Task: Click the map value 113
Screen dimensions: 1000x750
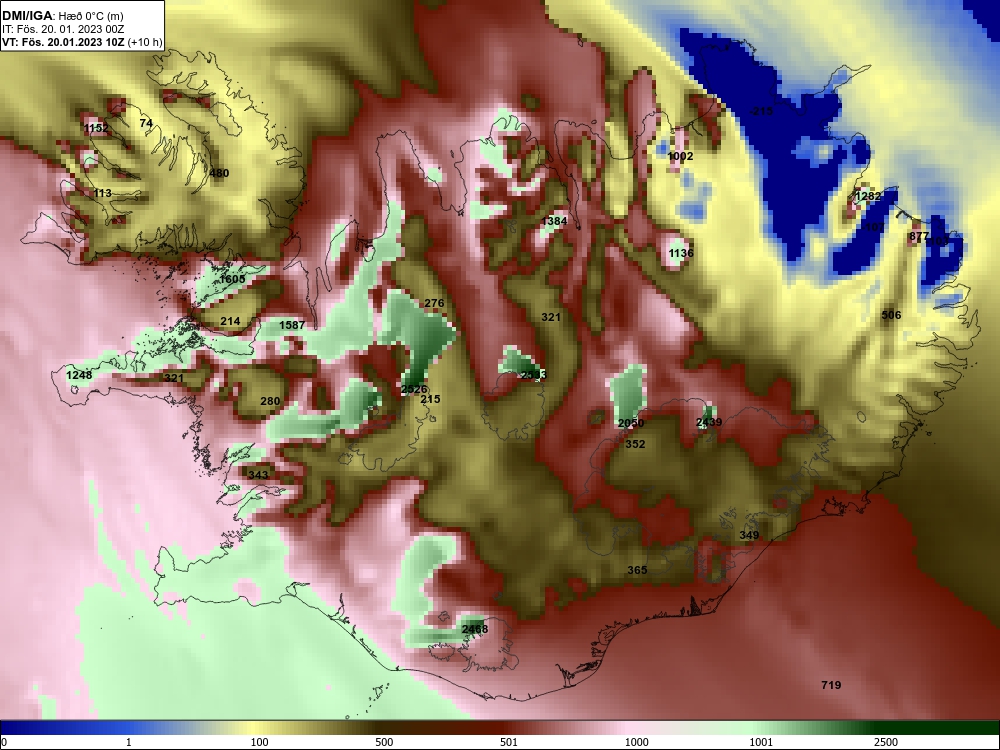Action: click(x=102, y=193)
